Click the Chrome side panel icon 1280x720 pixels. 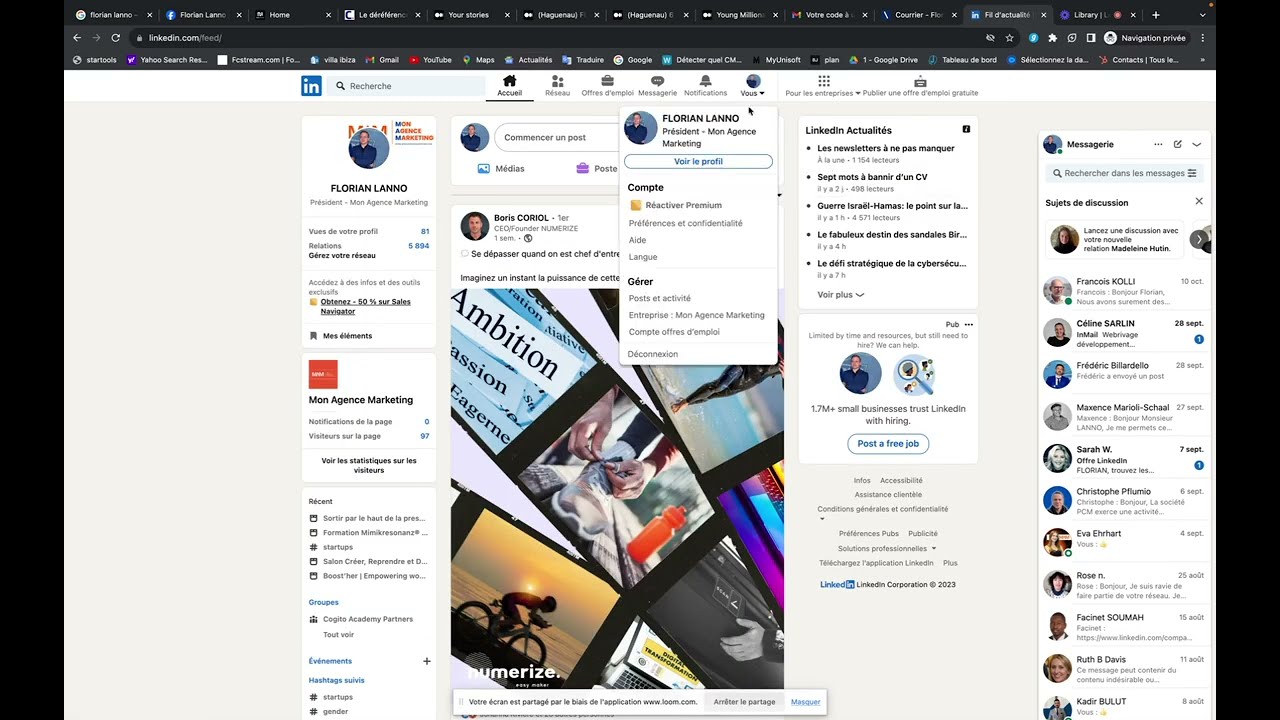coord(1090,37)
